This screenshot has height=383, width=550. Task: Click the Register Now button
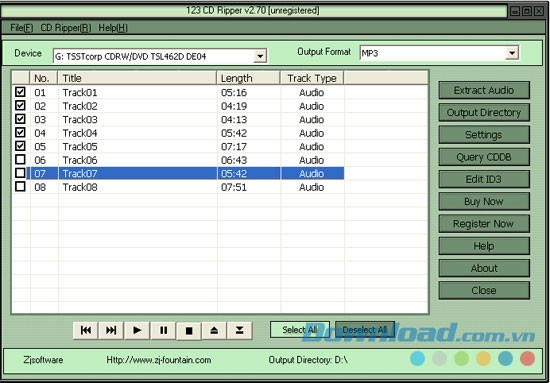click(x=484, y=224)
